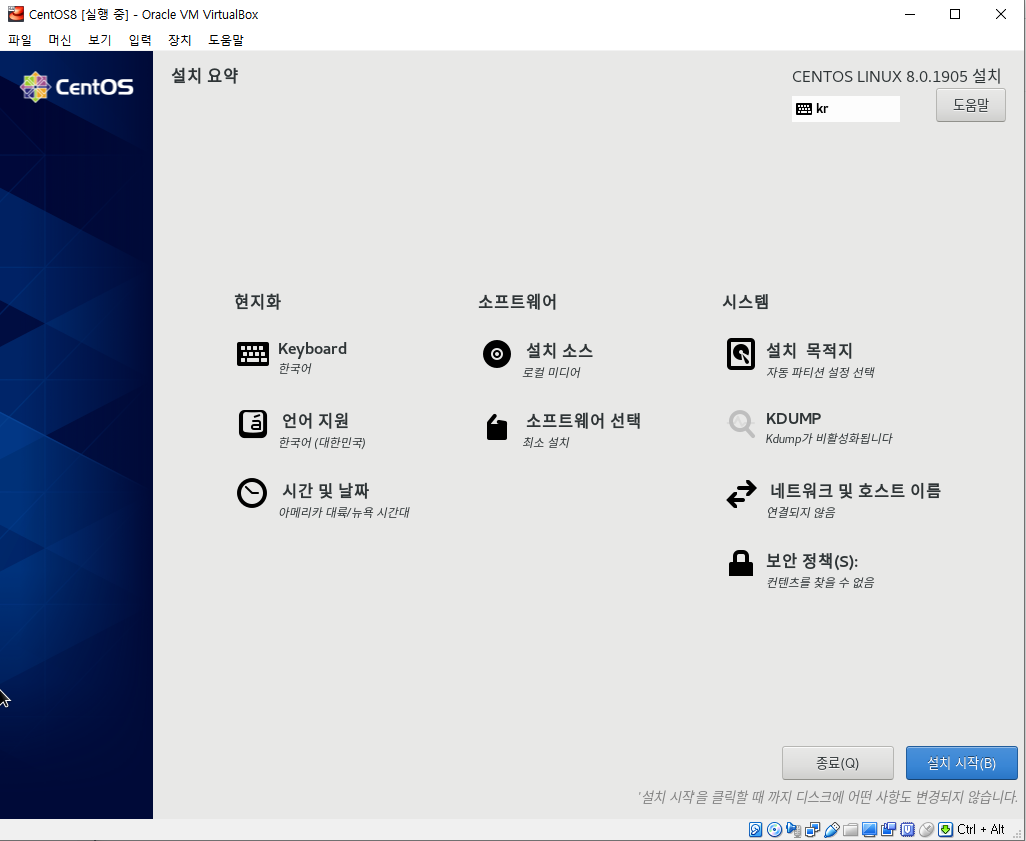
Task: Click the CPU chip status bar icon
Action: [908, 829]
